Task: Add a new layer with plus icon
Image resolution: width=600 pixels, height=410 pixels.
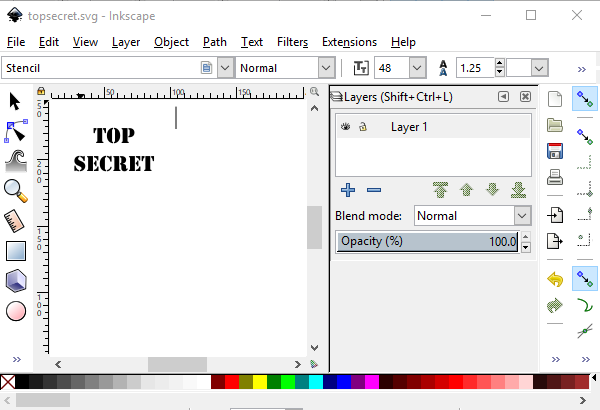Action: click(x=348, y=190)
